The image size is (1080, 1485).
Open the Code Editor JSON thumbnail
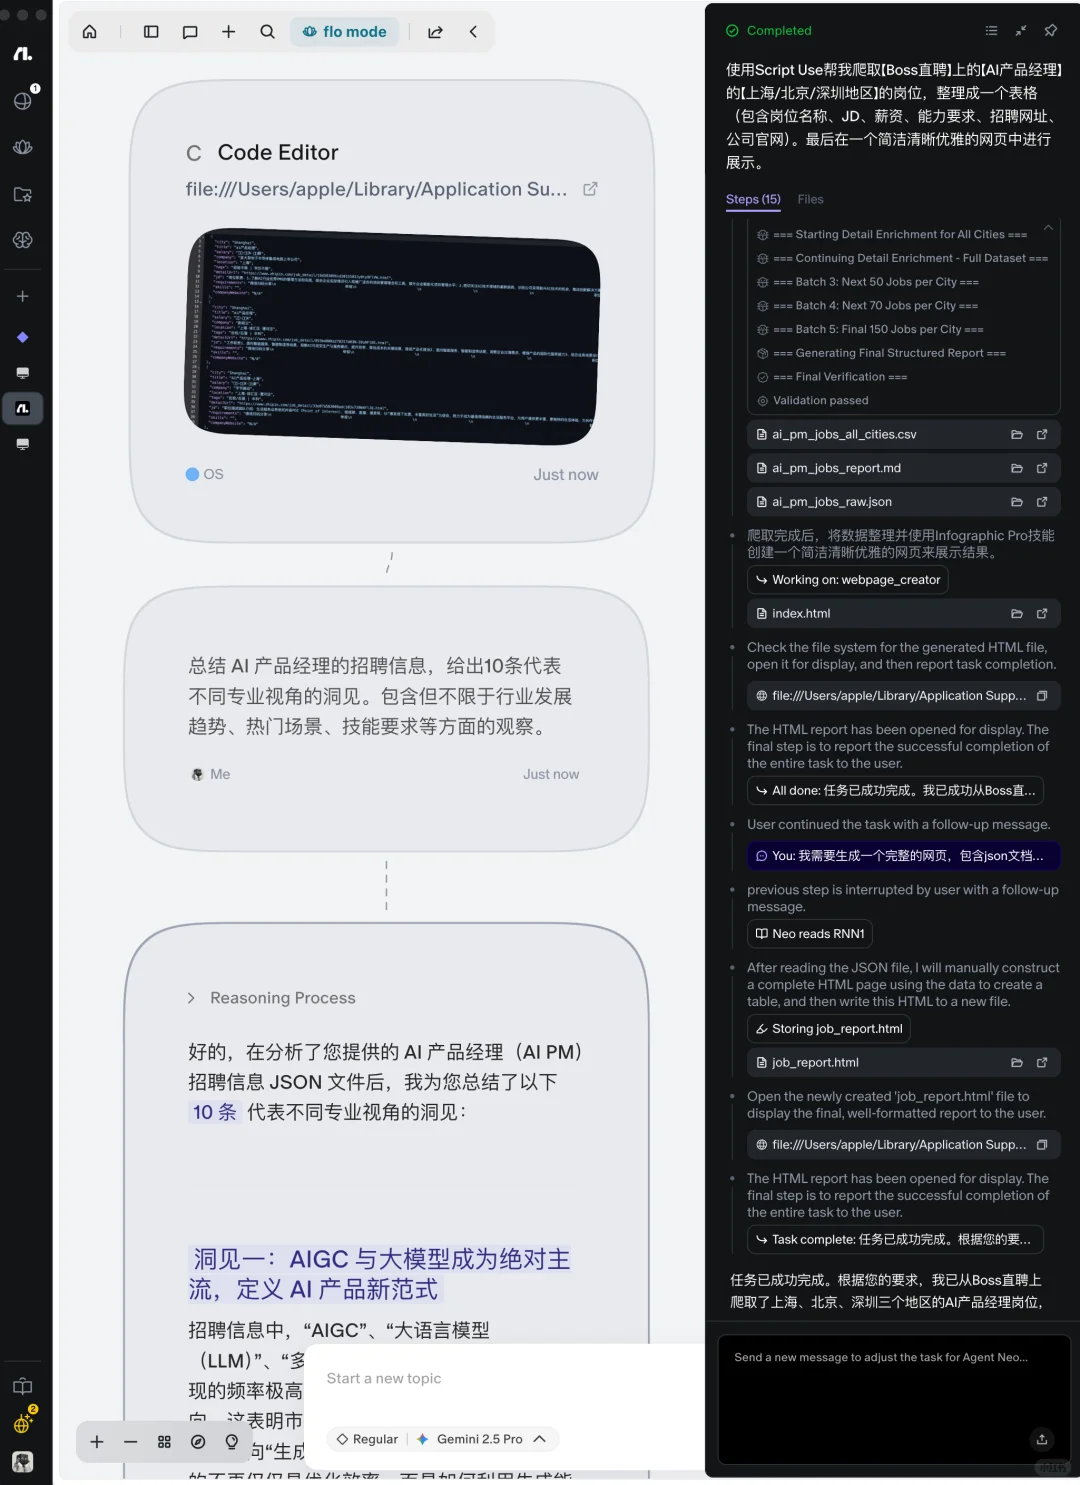[x=393, y=336]
